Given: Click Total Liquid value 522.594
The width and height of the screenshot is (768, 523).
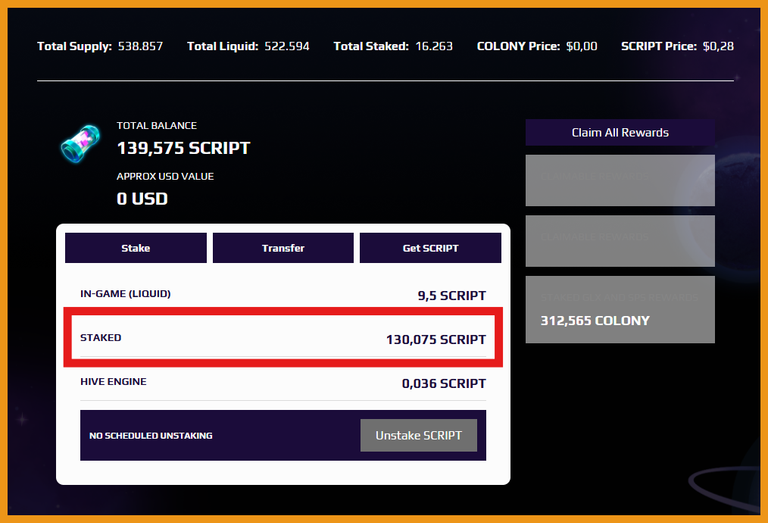Looking at the screenshot, I should (x=287, y=46).
